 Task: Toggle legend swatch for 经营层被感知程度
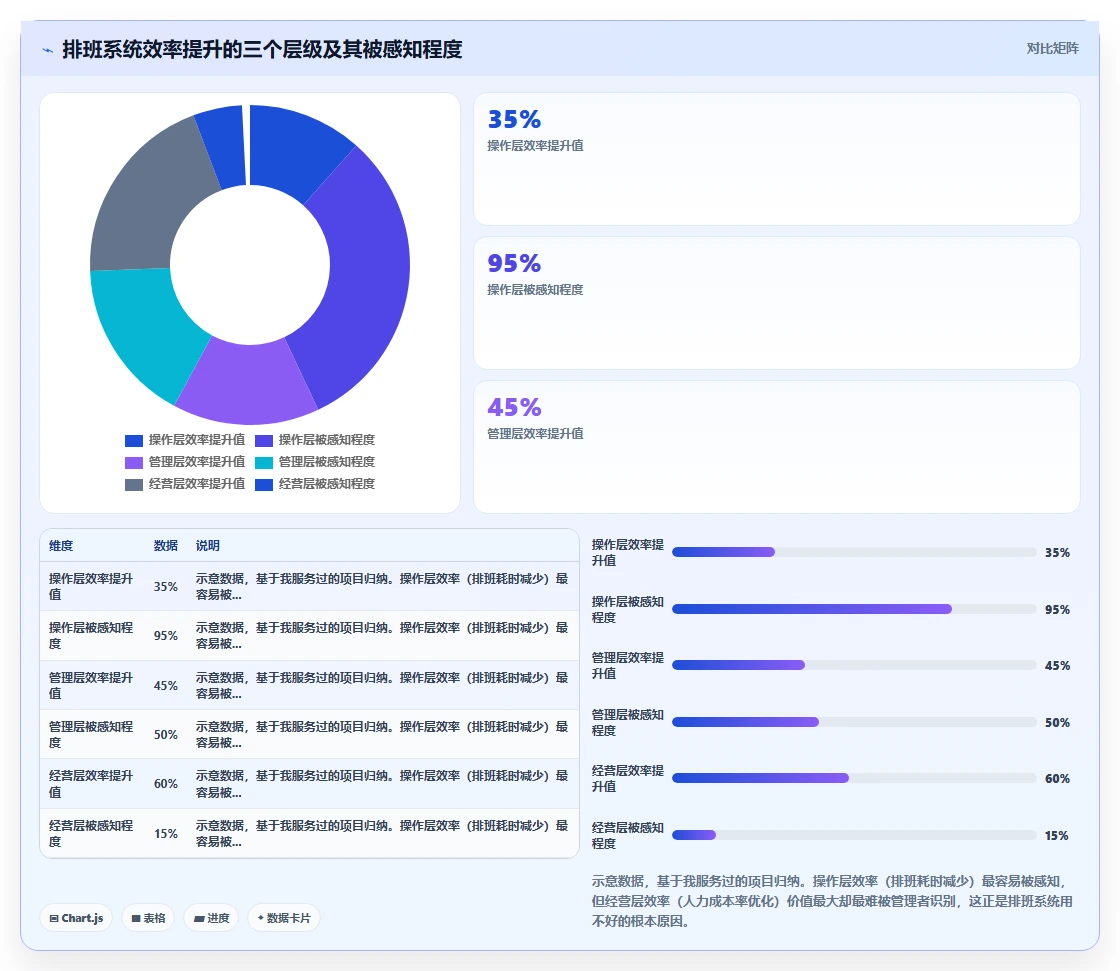pyautogui.click(x=264, y=485)
